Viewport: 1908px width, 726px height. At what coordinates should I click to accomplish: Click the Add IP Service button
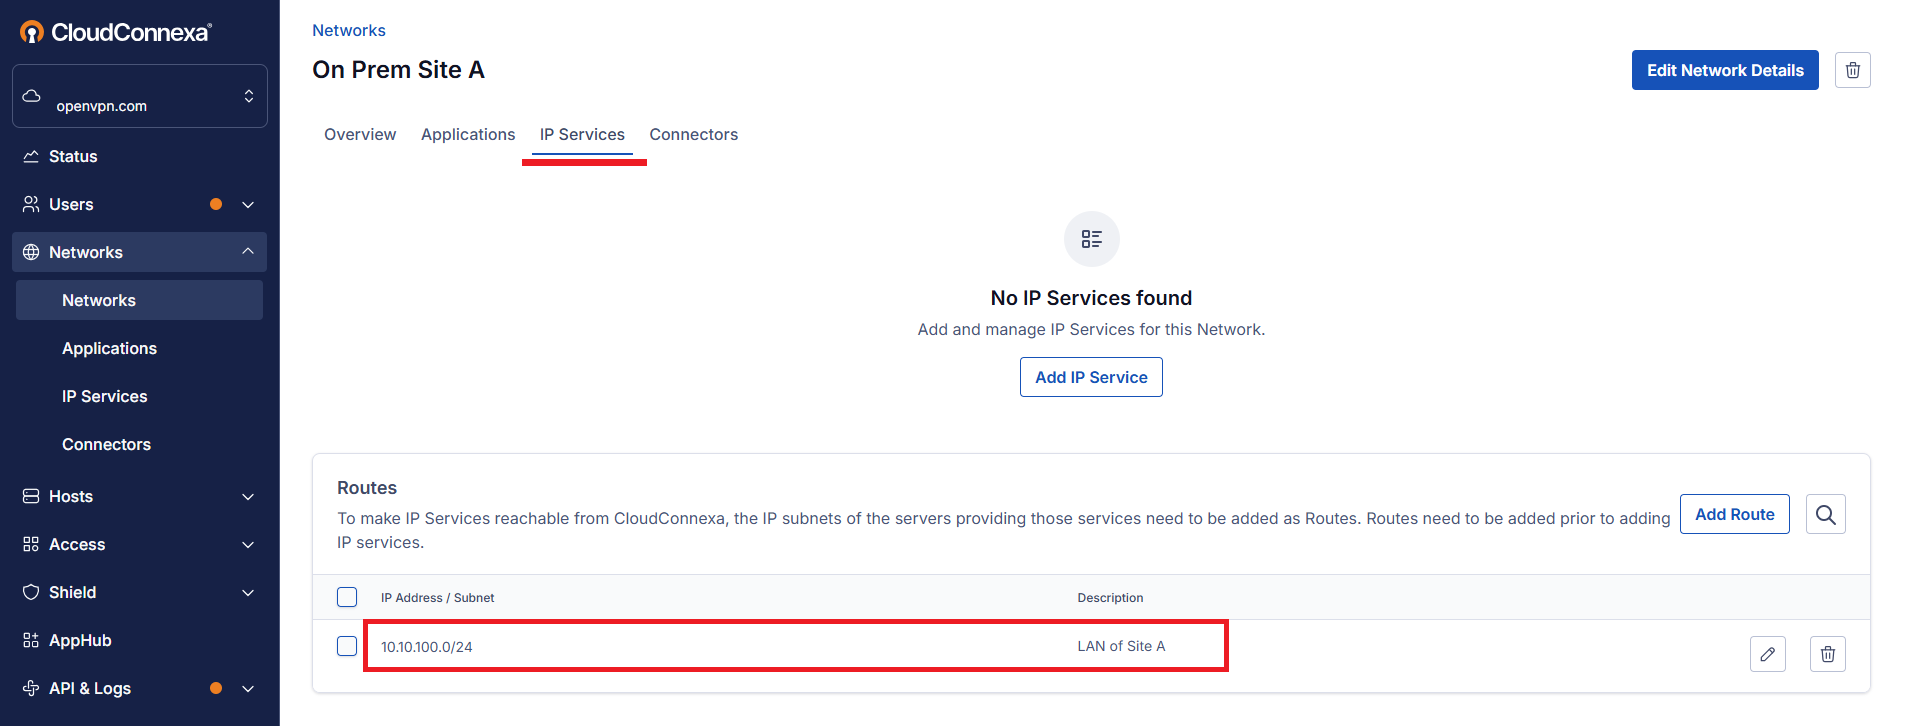point(1091,377)
